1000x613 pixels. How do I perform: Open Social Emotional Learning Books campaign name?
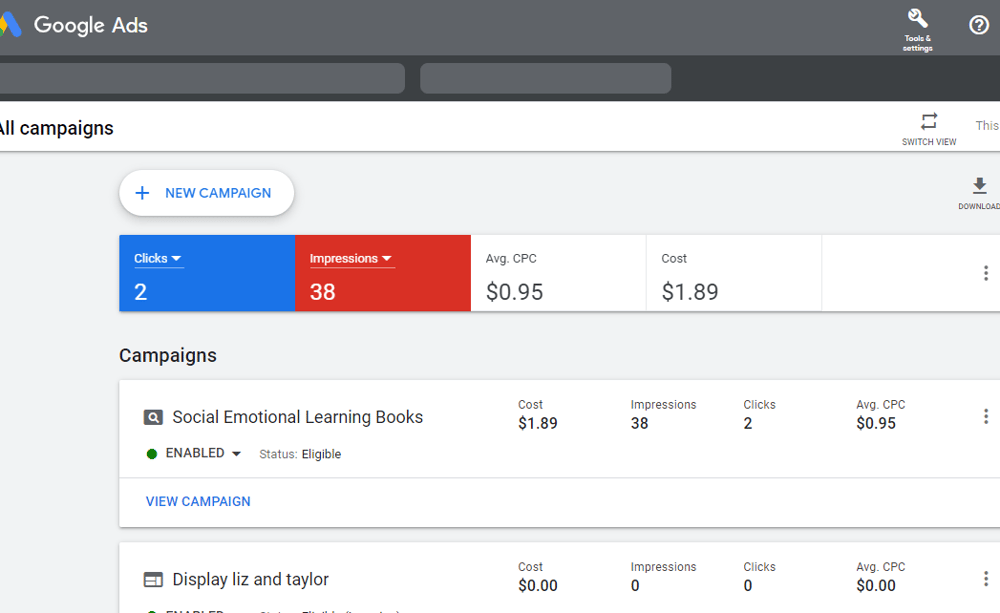coord(297,417)
